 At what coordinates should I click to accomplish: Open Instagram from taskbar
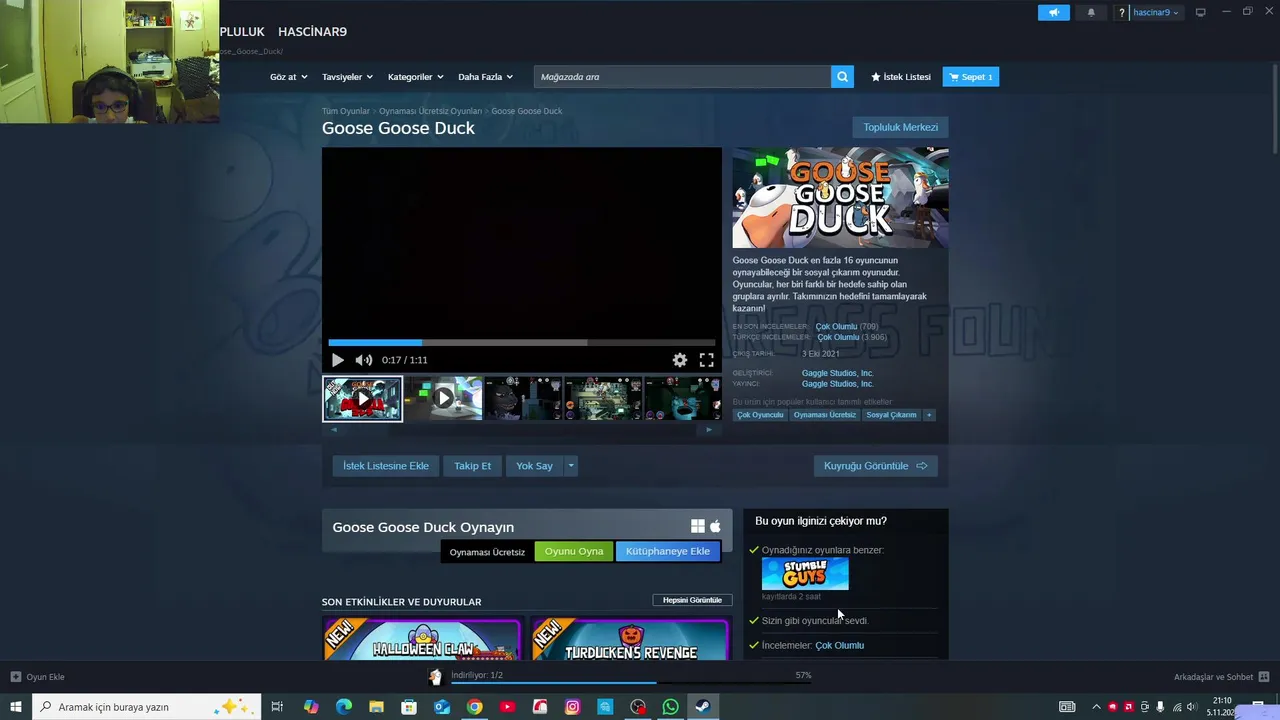click(x=572, y=707)
